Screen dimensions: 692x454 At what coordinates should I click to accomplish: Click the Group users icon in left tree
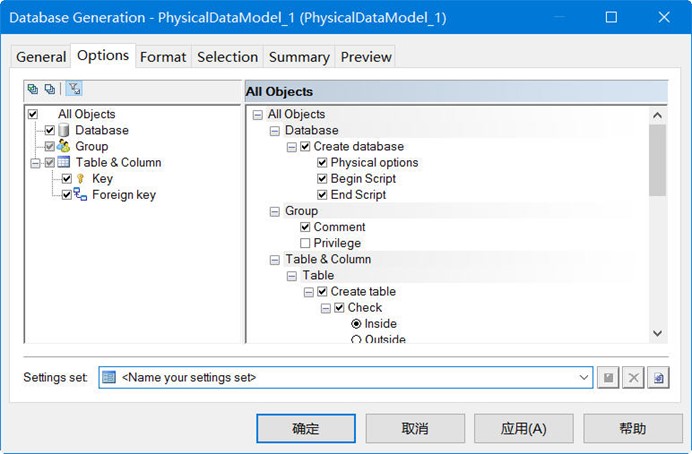64,146
